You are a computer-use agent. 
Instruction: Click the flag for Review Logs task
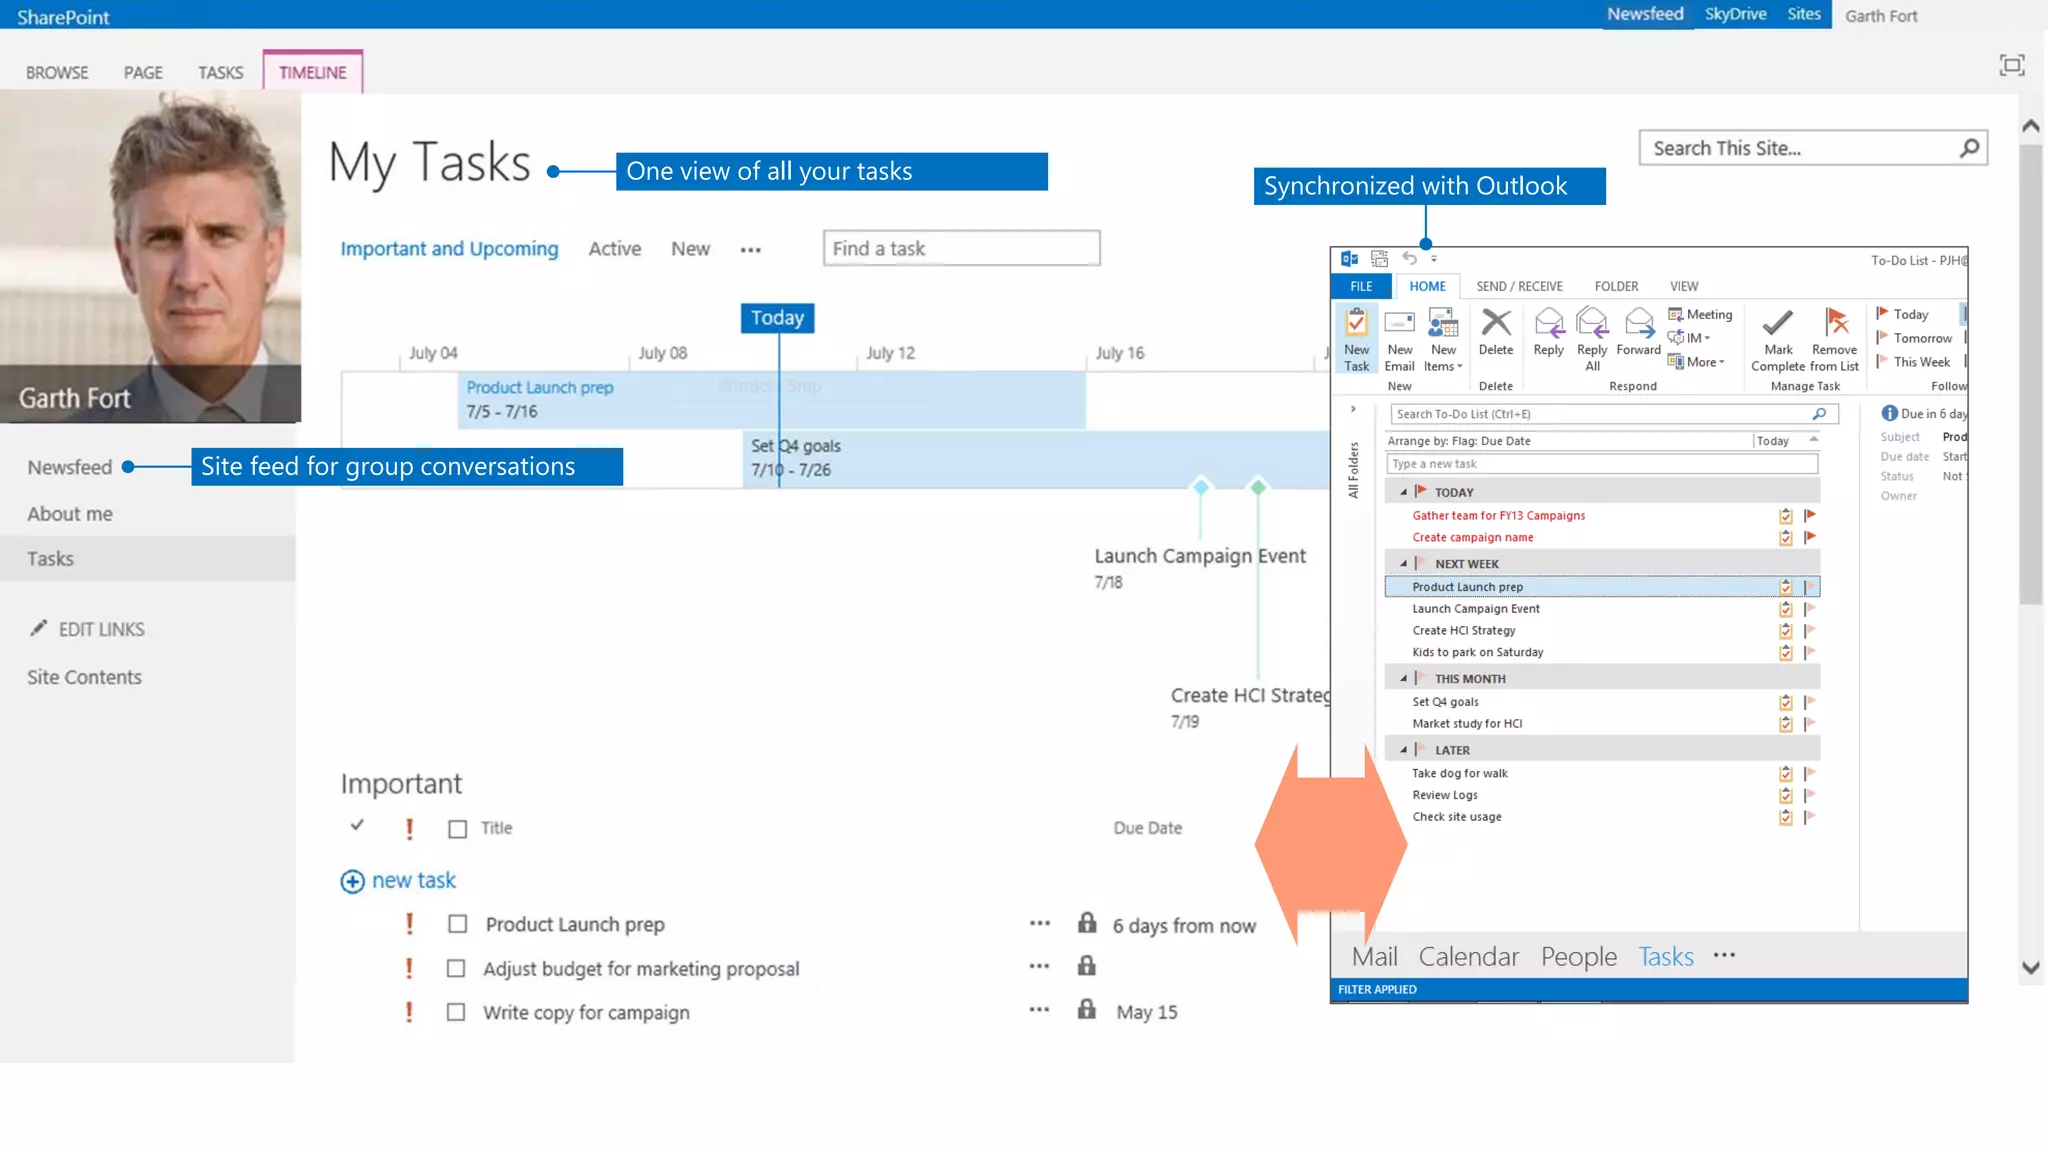(1810, 795)
